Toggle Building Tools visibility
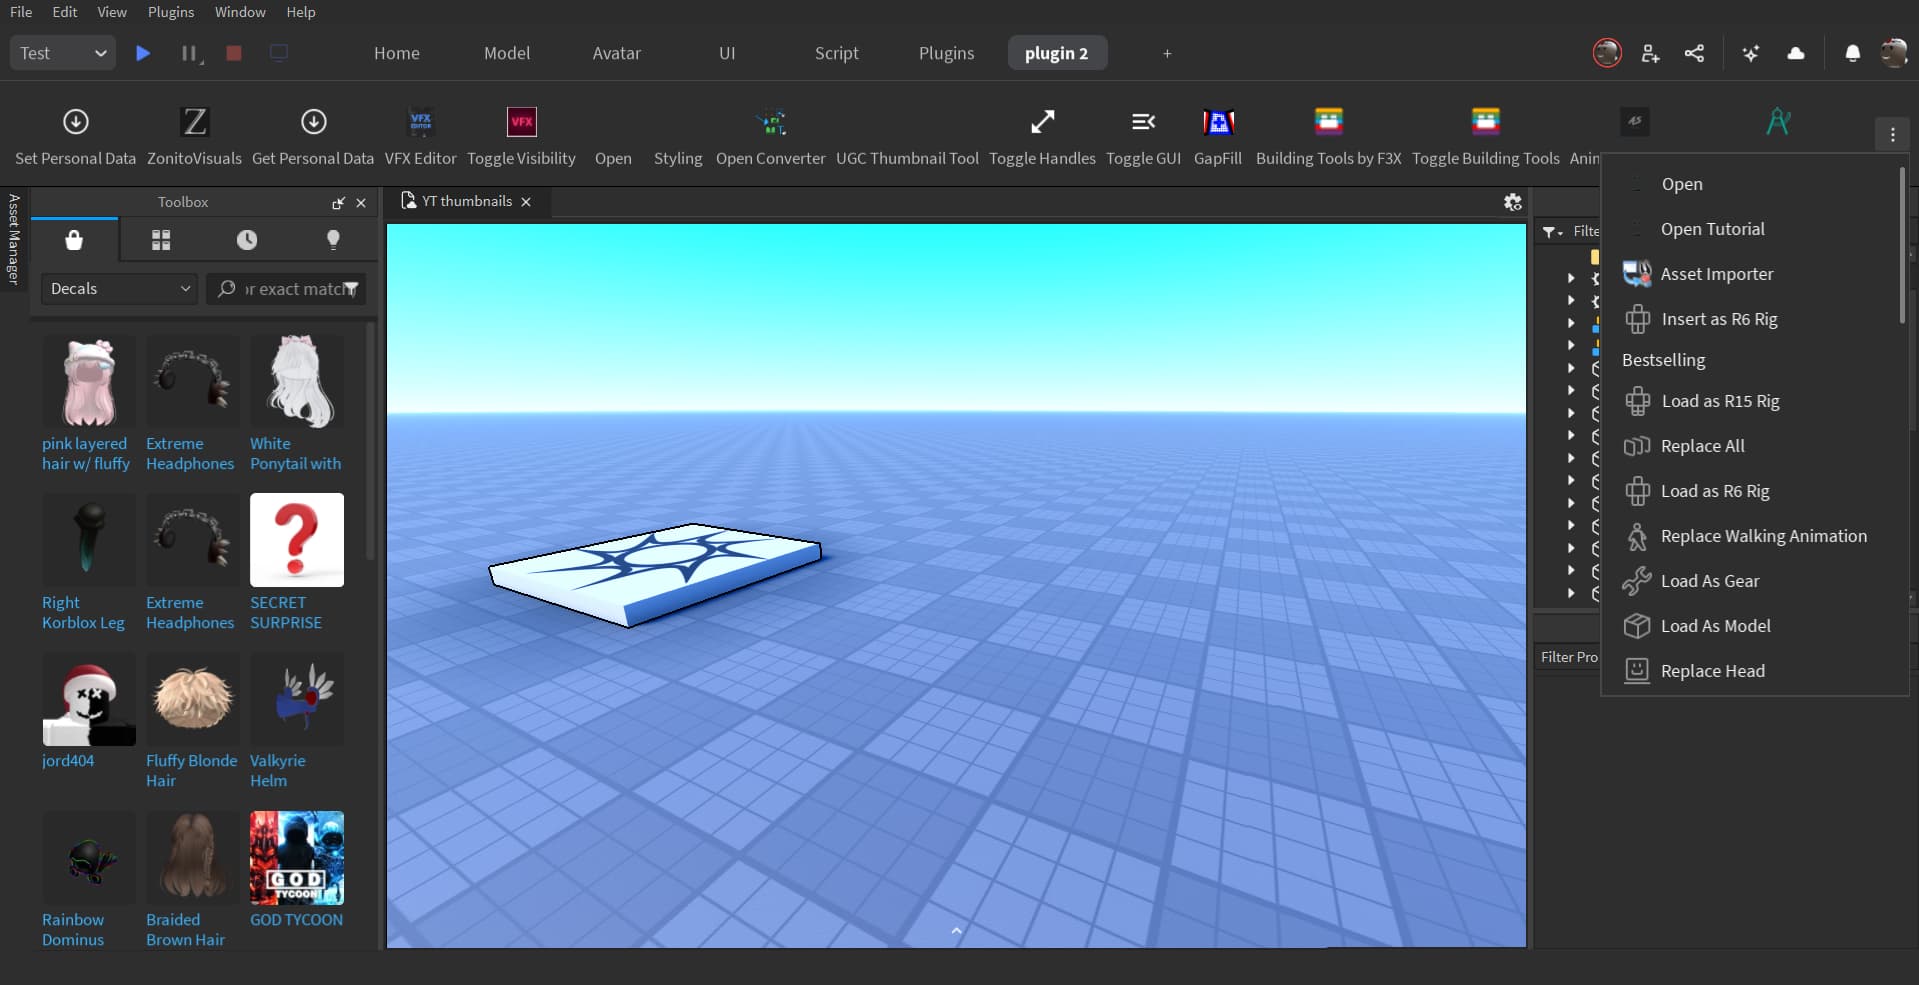Screen dimensions: 1919x985 [1484, 133]
